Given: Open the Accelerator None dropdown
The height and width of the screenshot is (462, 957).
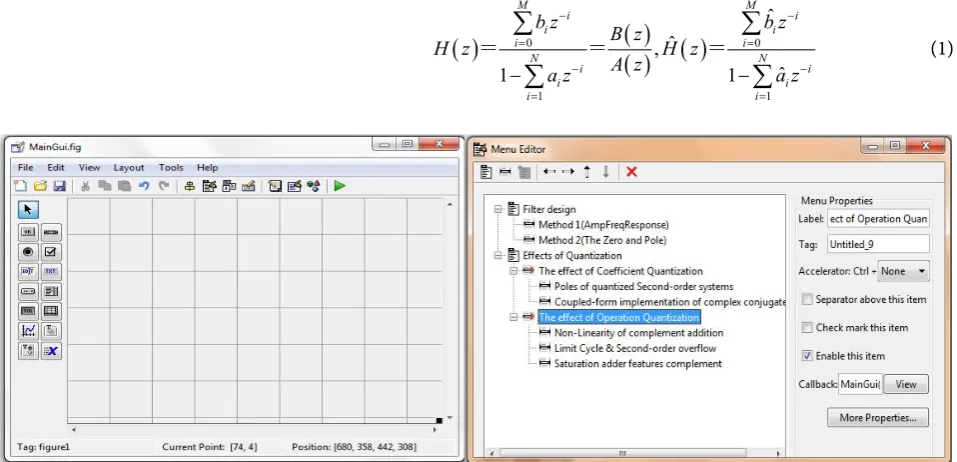Looking at the screenshot, I should pos(903,271).
